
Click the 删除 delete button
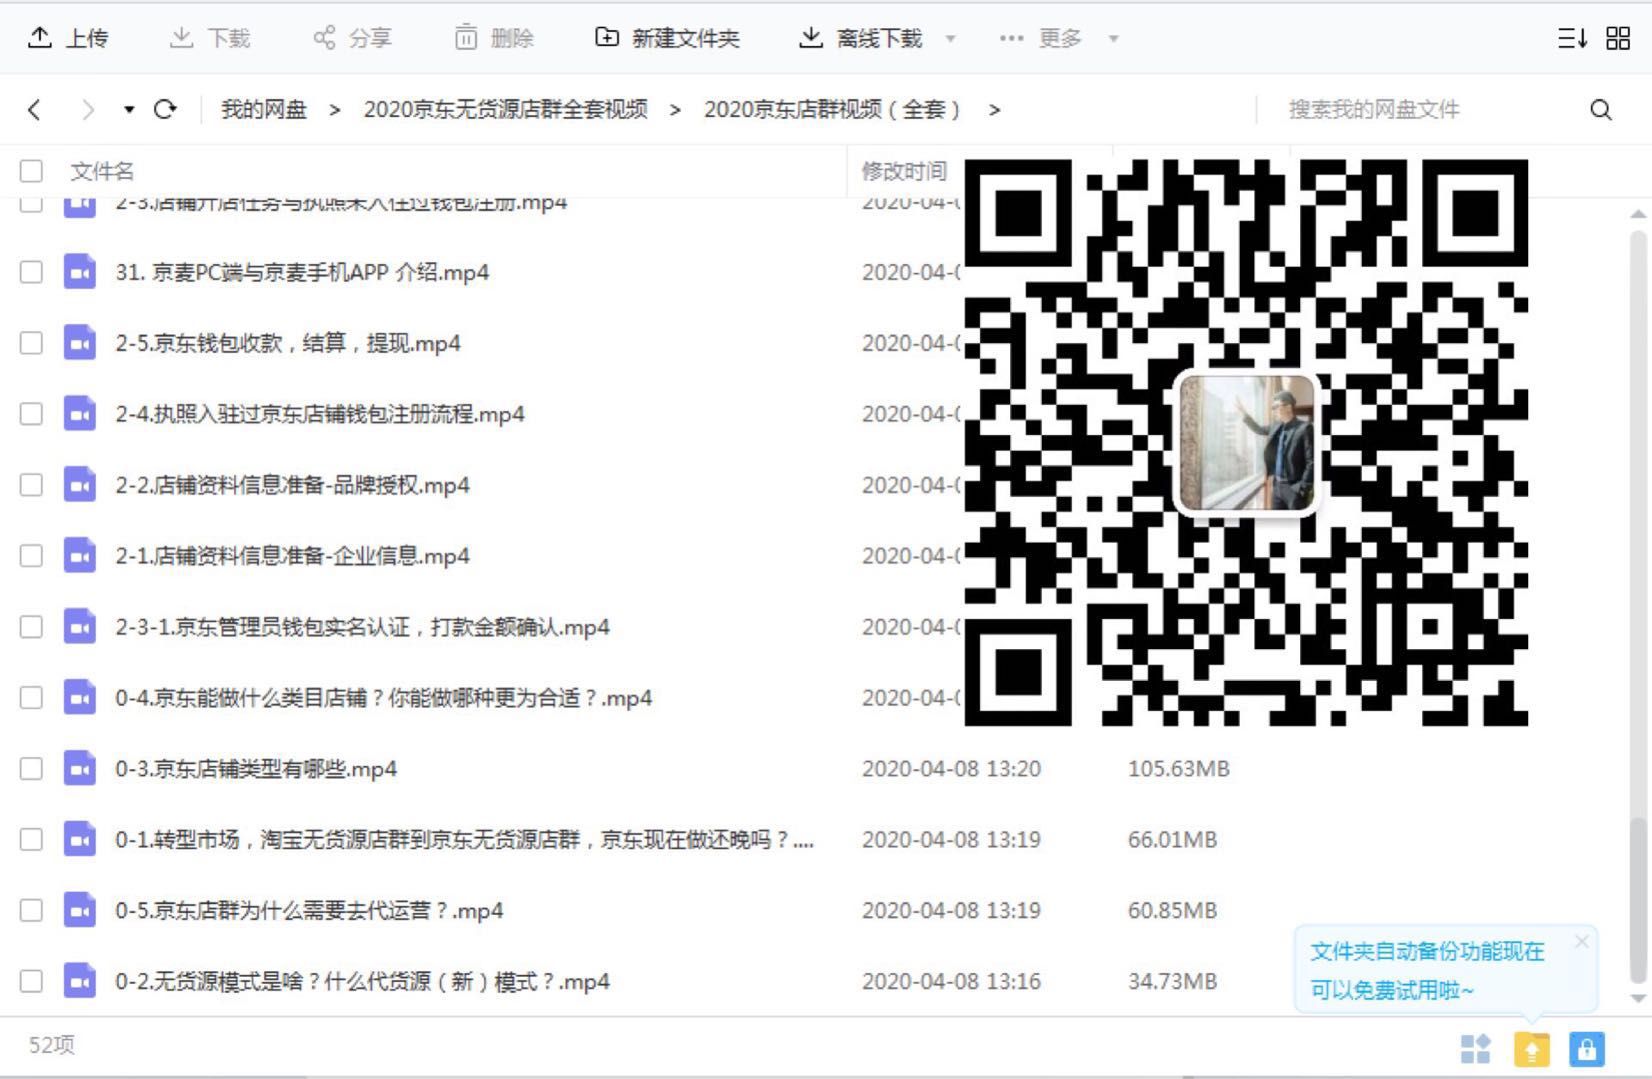pos(494,38)
